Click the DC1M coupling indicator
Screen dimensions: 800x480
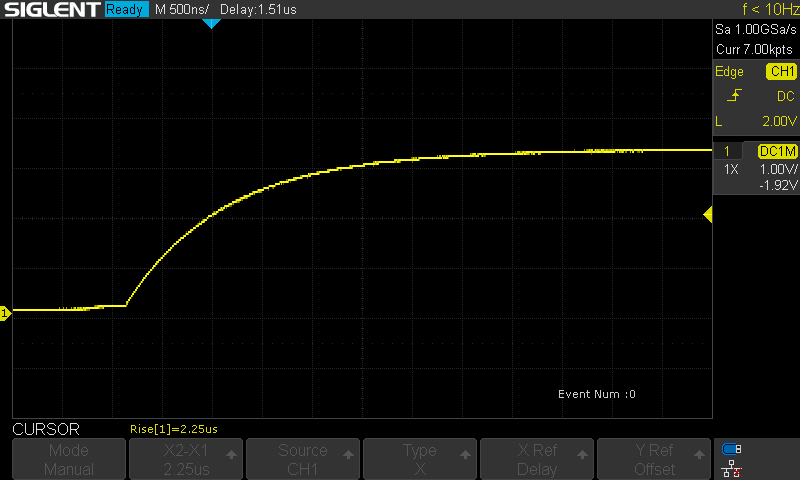tap(777, 151)
